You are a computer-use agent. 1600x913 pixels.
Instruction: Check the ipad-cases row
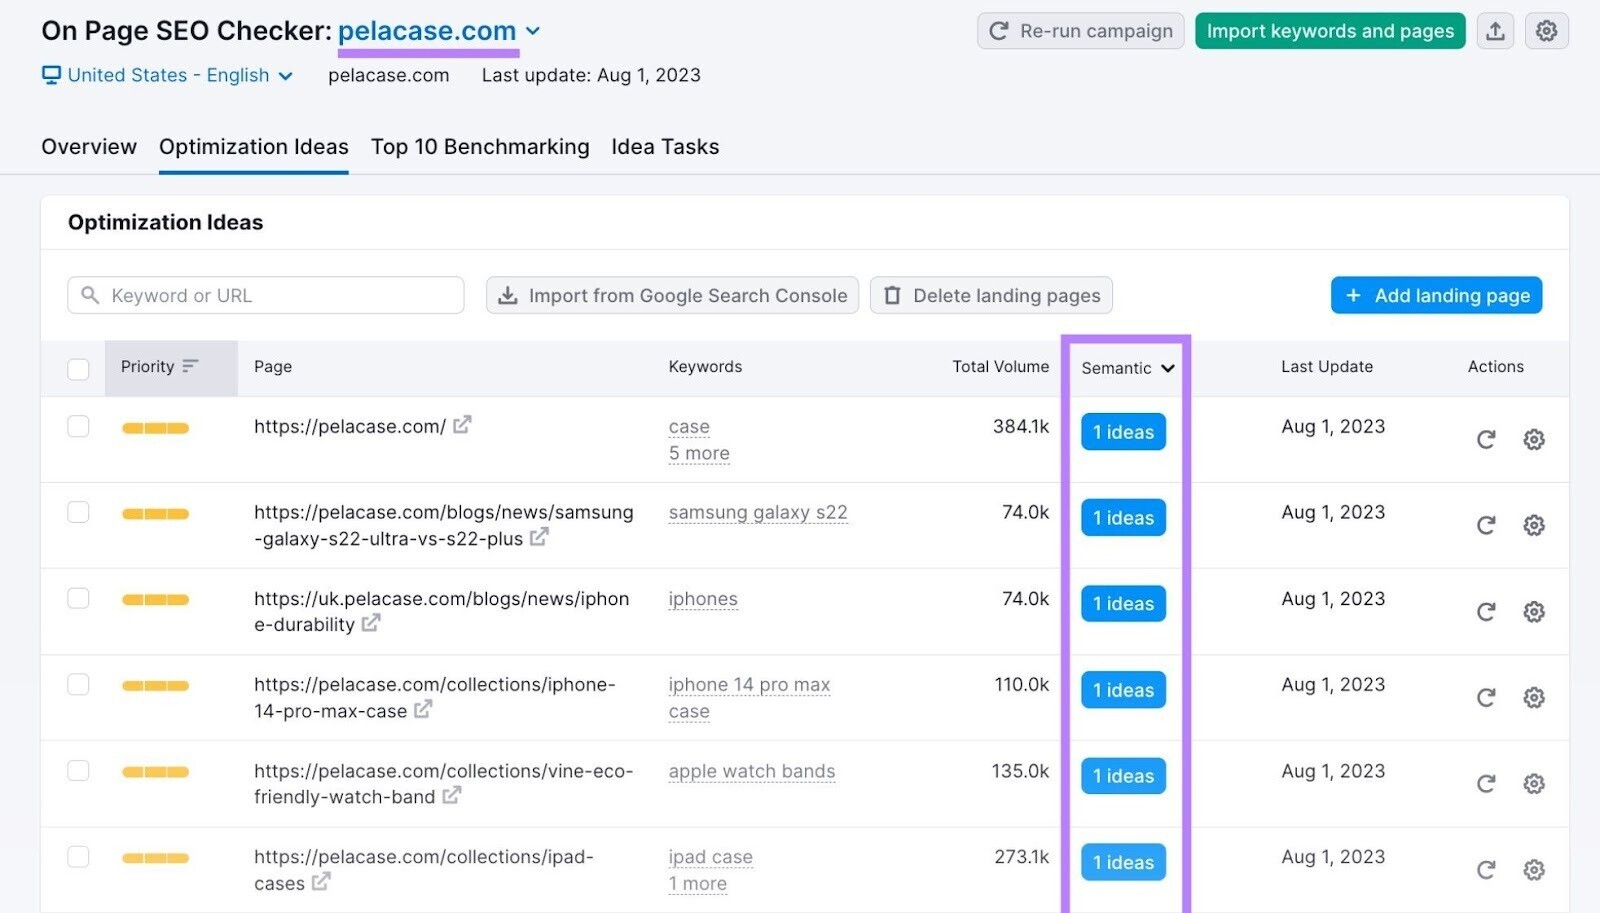point(78,856)
